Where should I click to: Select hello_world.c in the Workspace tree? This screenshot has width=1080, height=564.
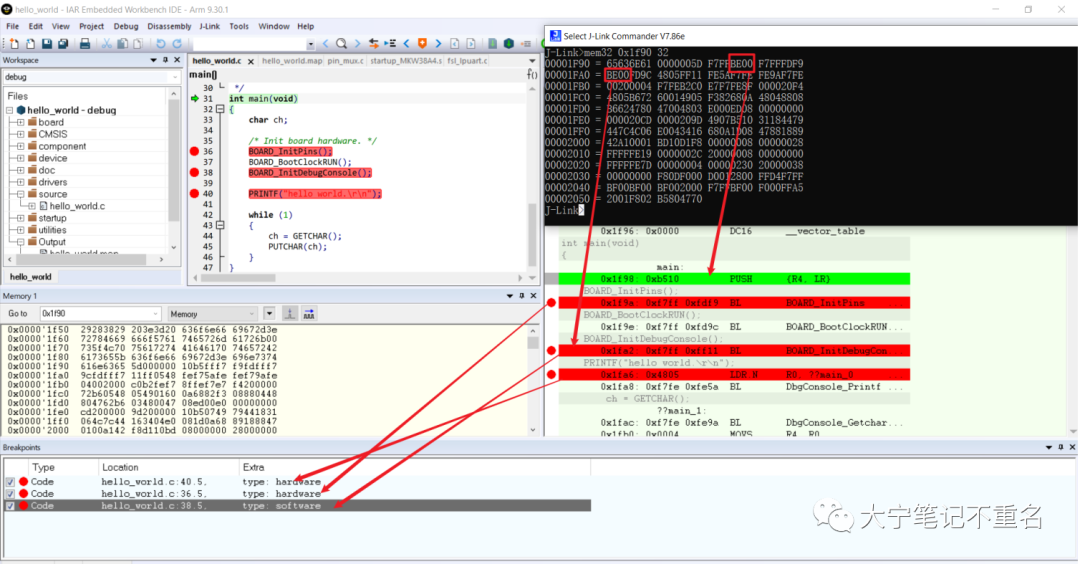click(x=77, y=206)
